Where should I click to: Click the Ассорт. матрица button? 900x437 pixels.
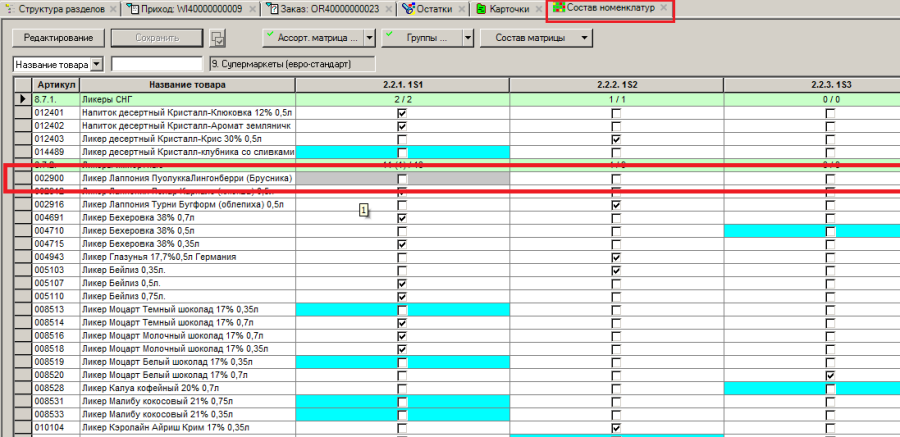click(x=313, y=38)
